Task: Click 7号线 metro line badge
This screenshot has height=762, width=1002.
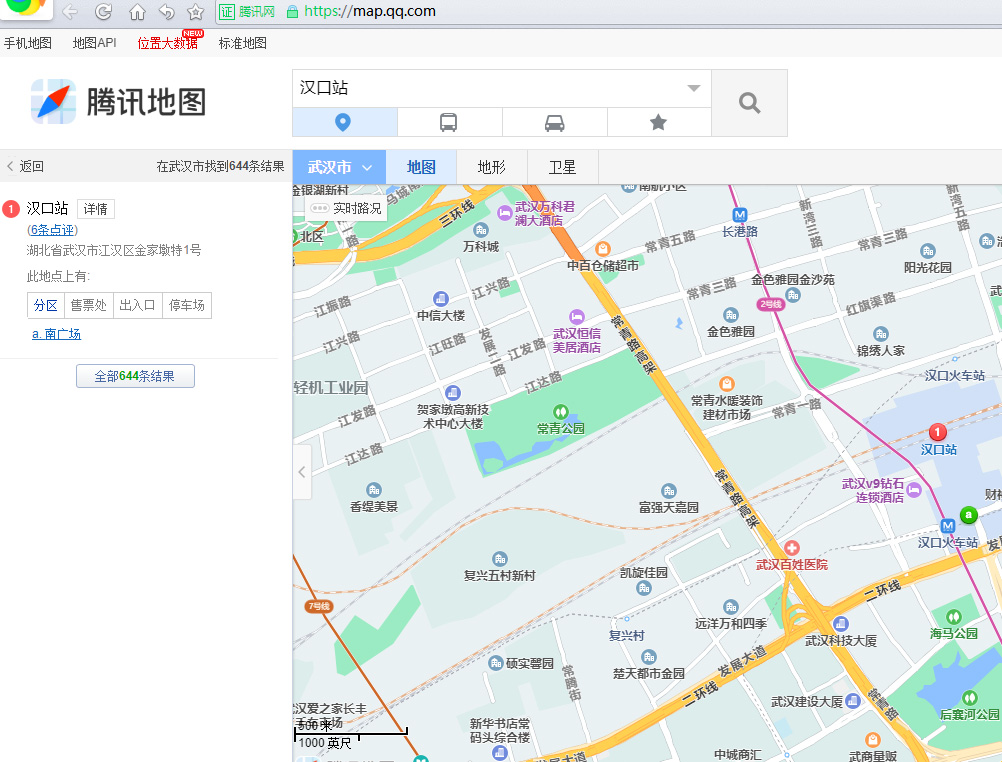Action: tap(318, 606)
